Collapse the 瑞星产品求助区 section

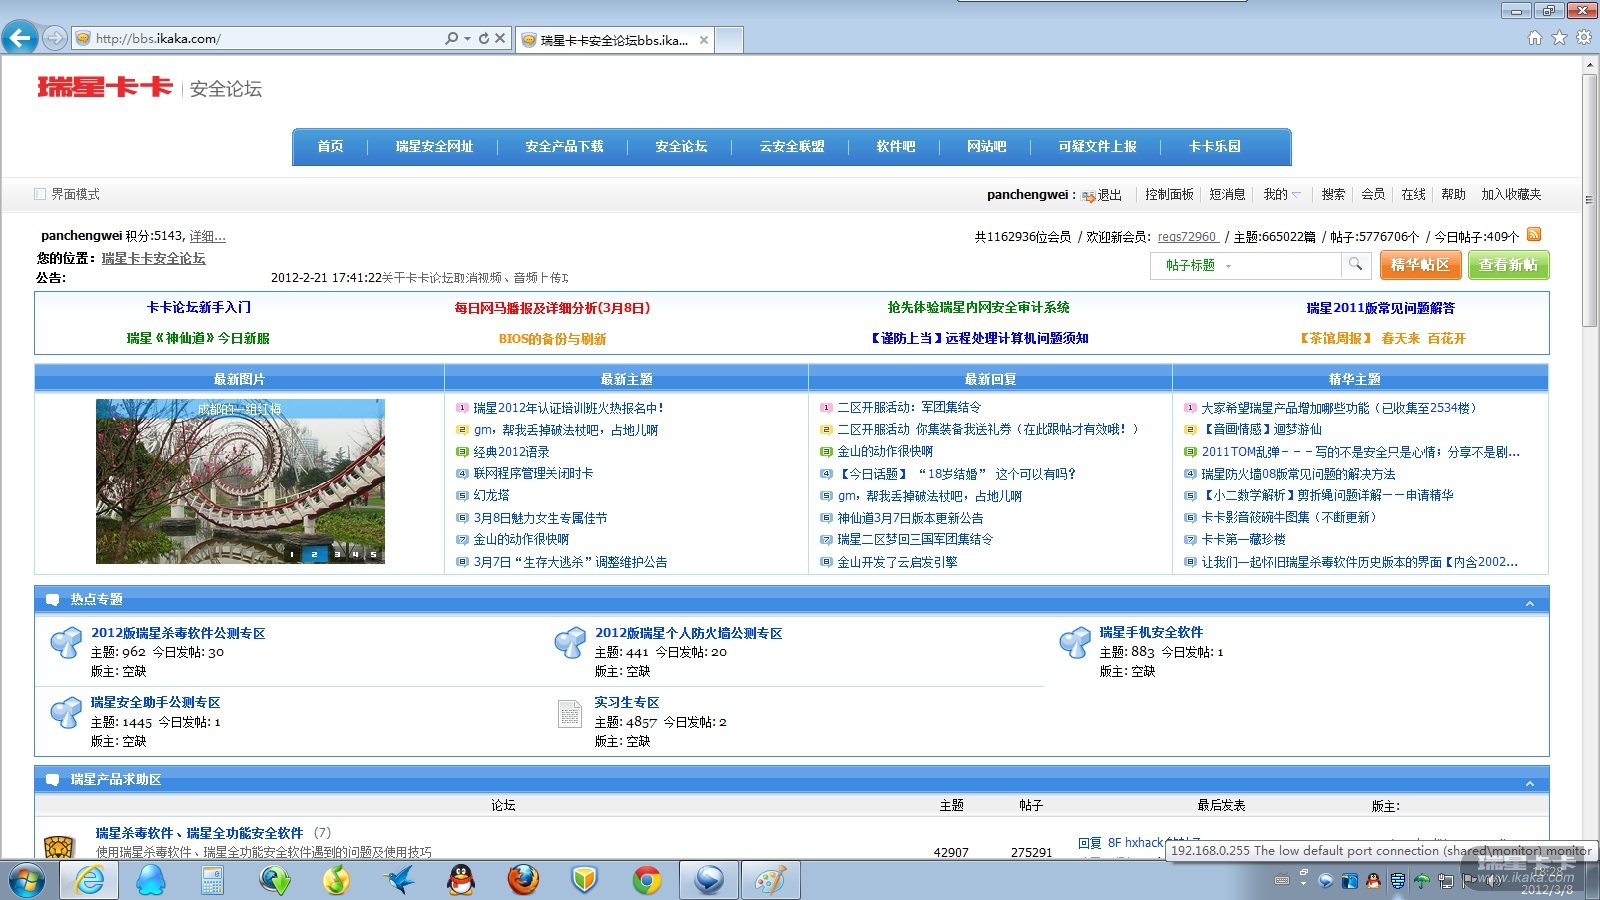1529,783
